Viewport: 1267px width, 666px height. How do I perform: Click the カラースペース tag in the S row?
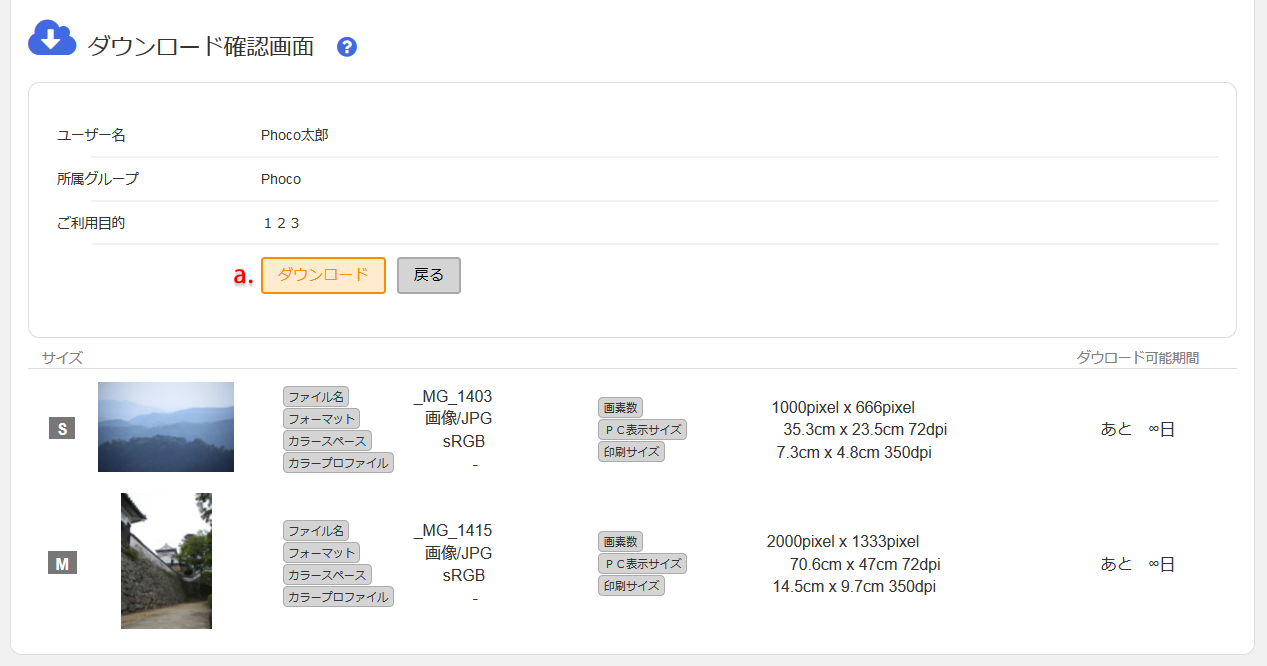point(327,441)
